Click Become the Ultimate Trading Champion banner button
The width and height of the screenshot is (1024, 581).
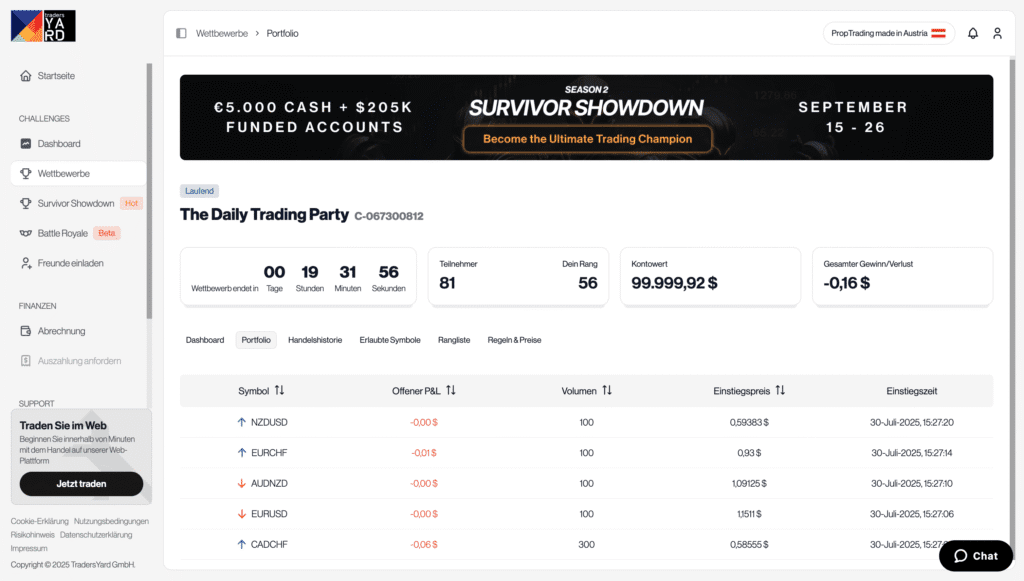pos(587,139)
